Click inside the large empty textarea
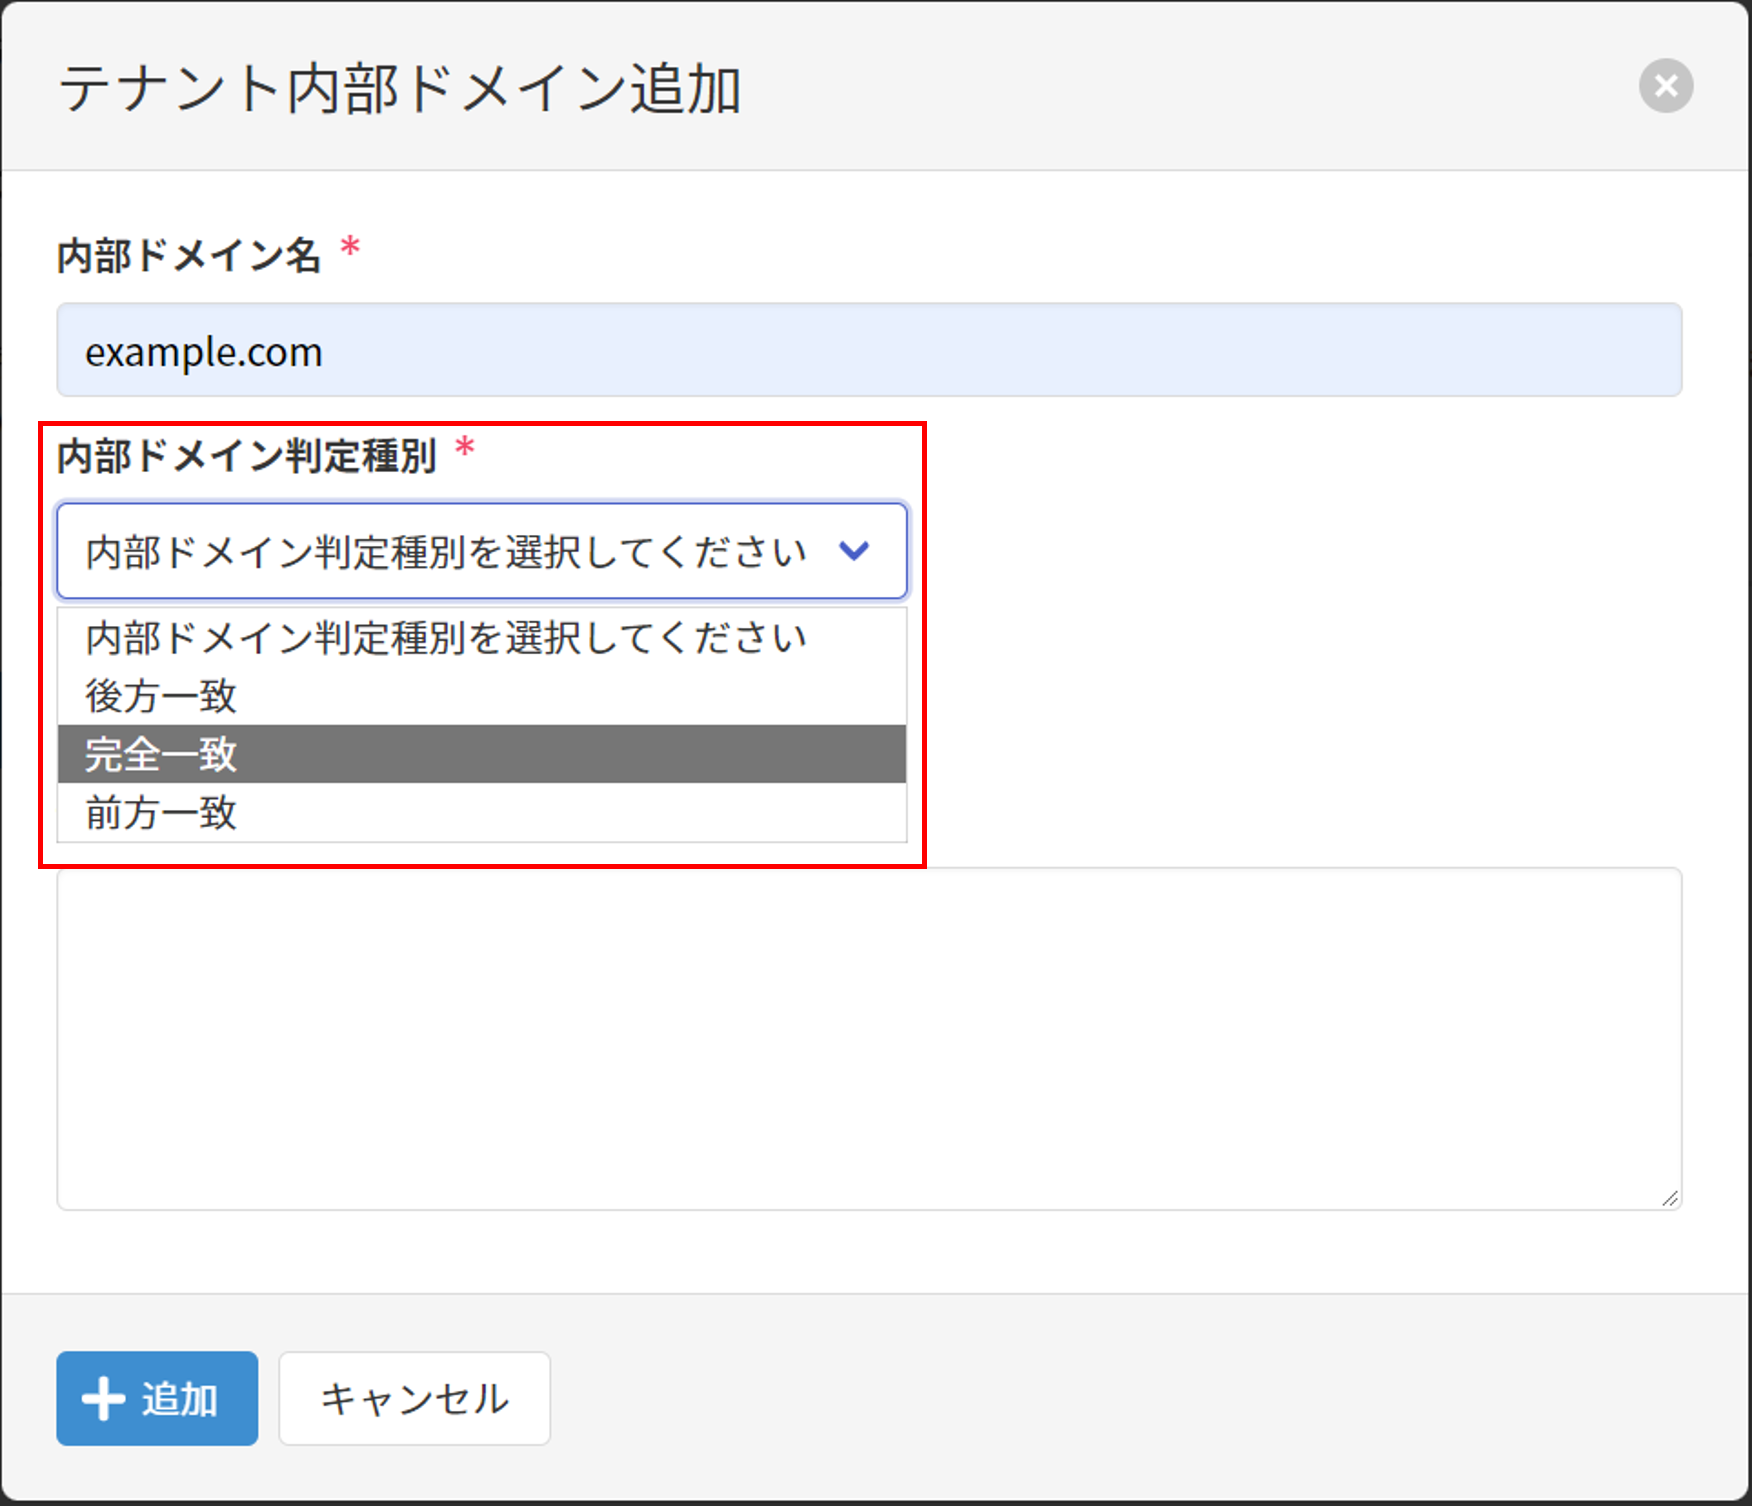This screenshot has width=1752, height=1506. [x=868, y=1040]
